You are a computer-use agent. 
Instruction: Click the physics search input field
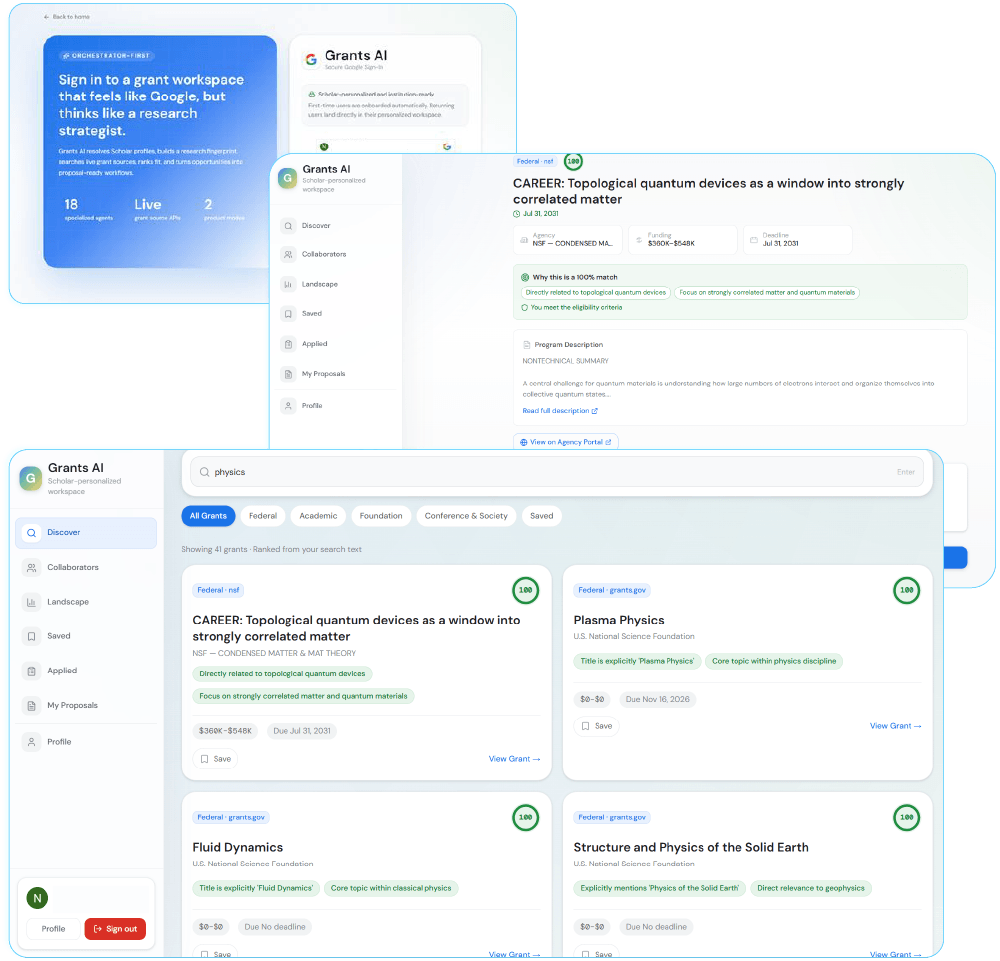(550, 472)
